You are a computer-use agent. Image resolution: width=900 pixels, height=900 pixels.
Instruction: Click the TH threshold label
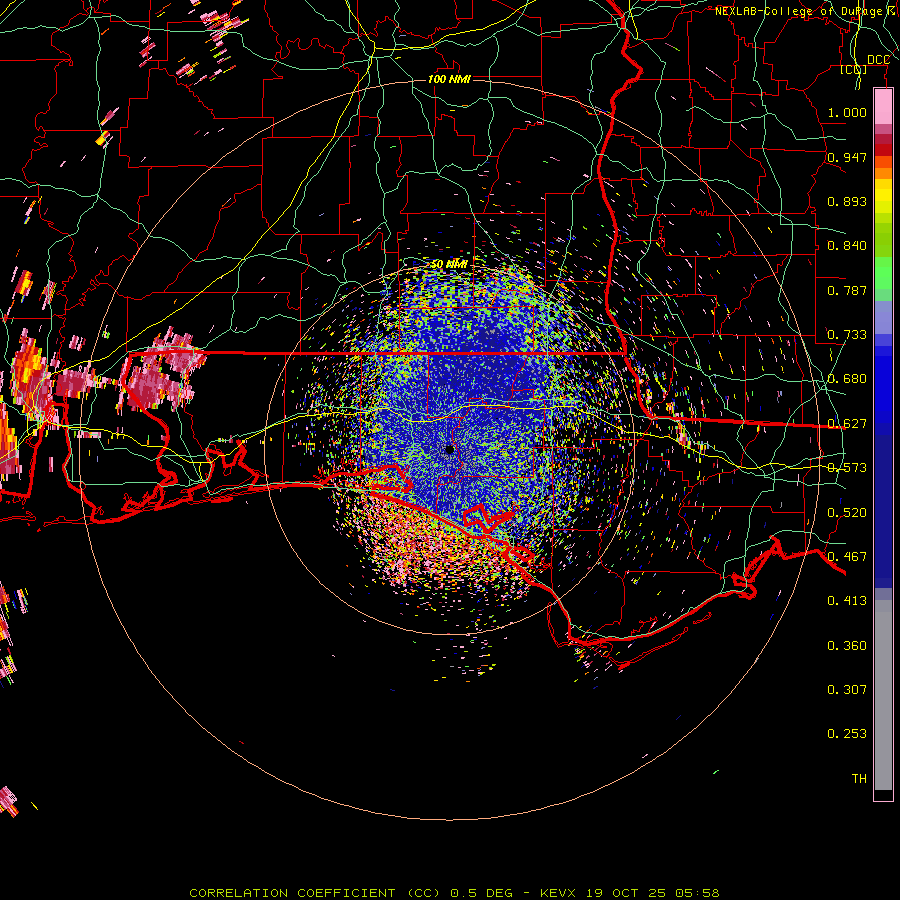(x=859, y=779)
